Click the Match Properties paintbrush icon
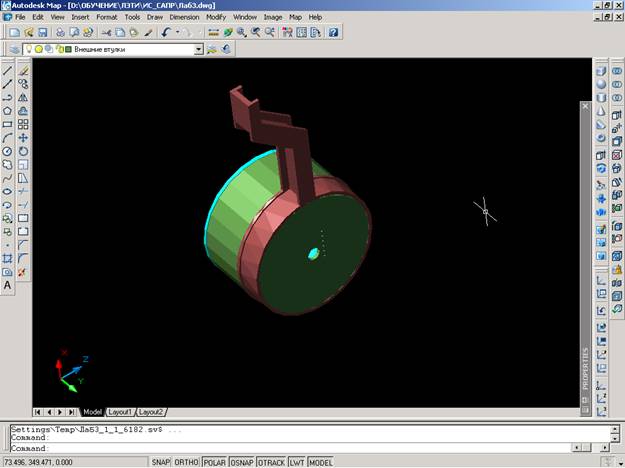This screenshot has width=625, height=468. coord(148,32)
